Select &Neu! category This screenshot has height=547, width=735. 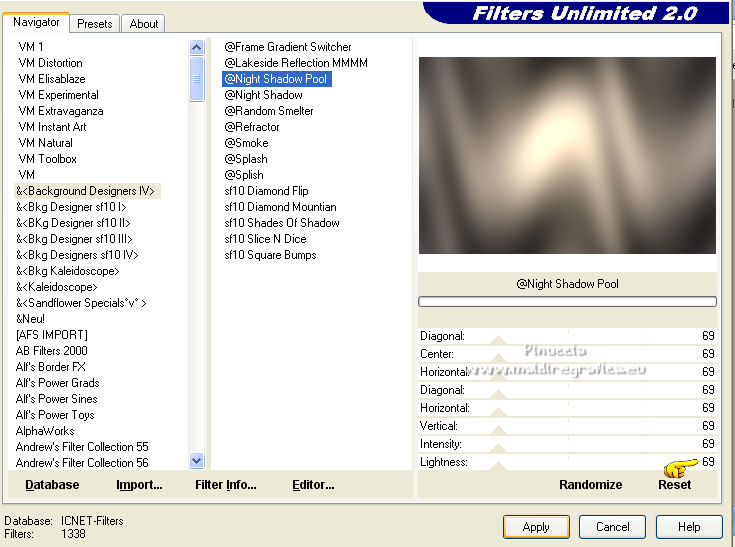pos(30,319)
